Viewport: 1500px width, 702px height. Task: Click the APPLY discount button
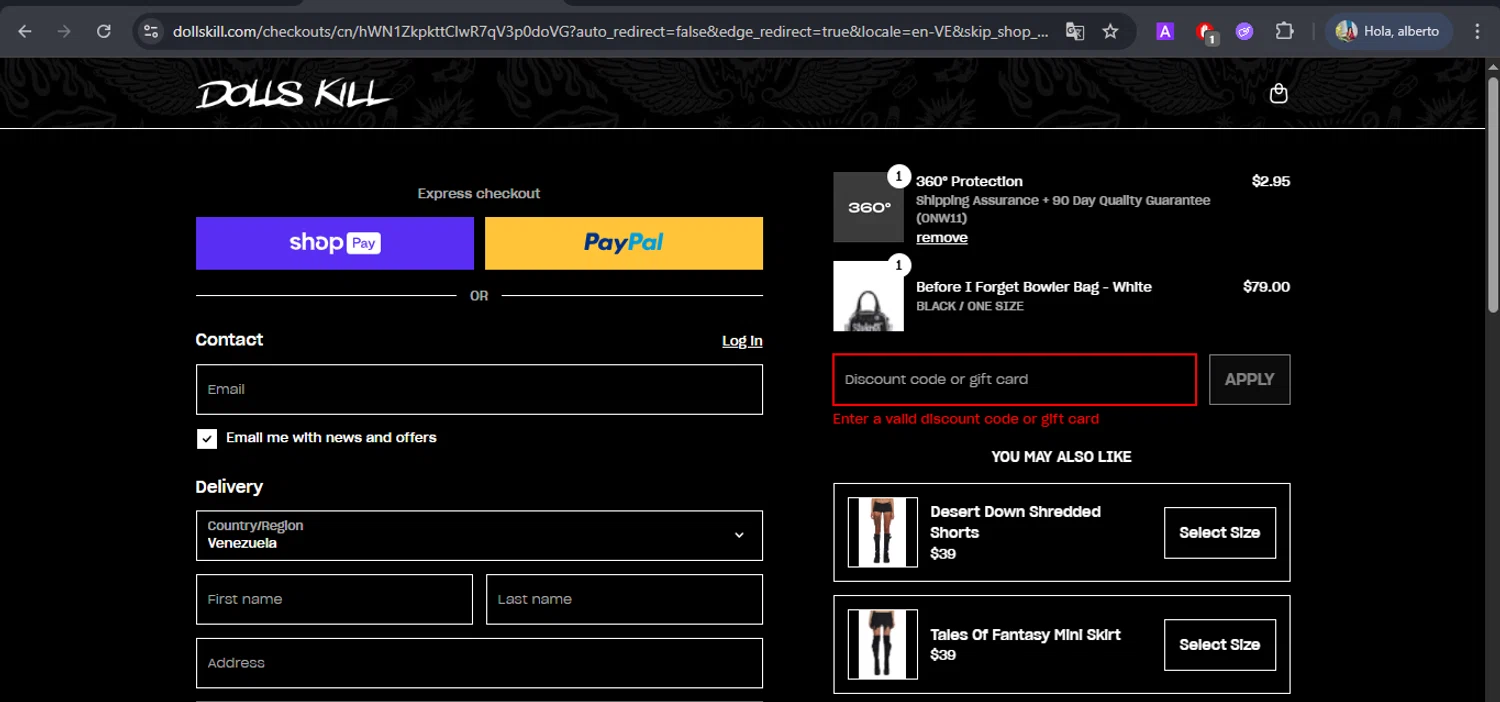coord(1250,379)
